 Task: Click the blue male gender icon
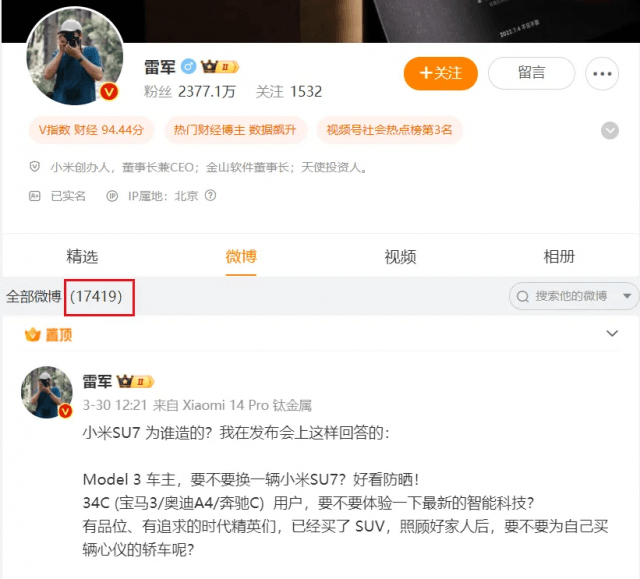pos(189,66)
